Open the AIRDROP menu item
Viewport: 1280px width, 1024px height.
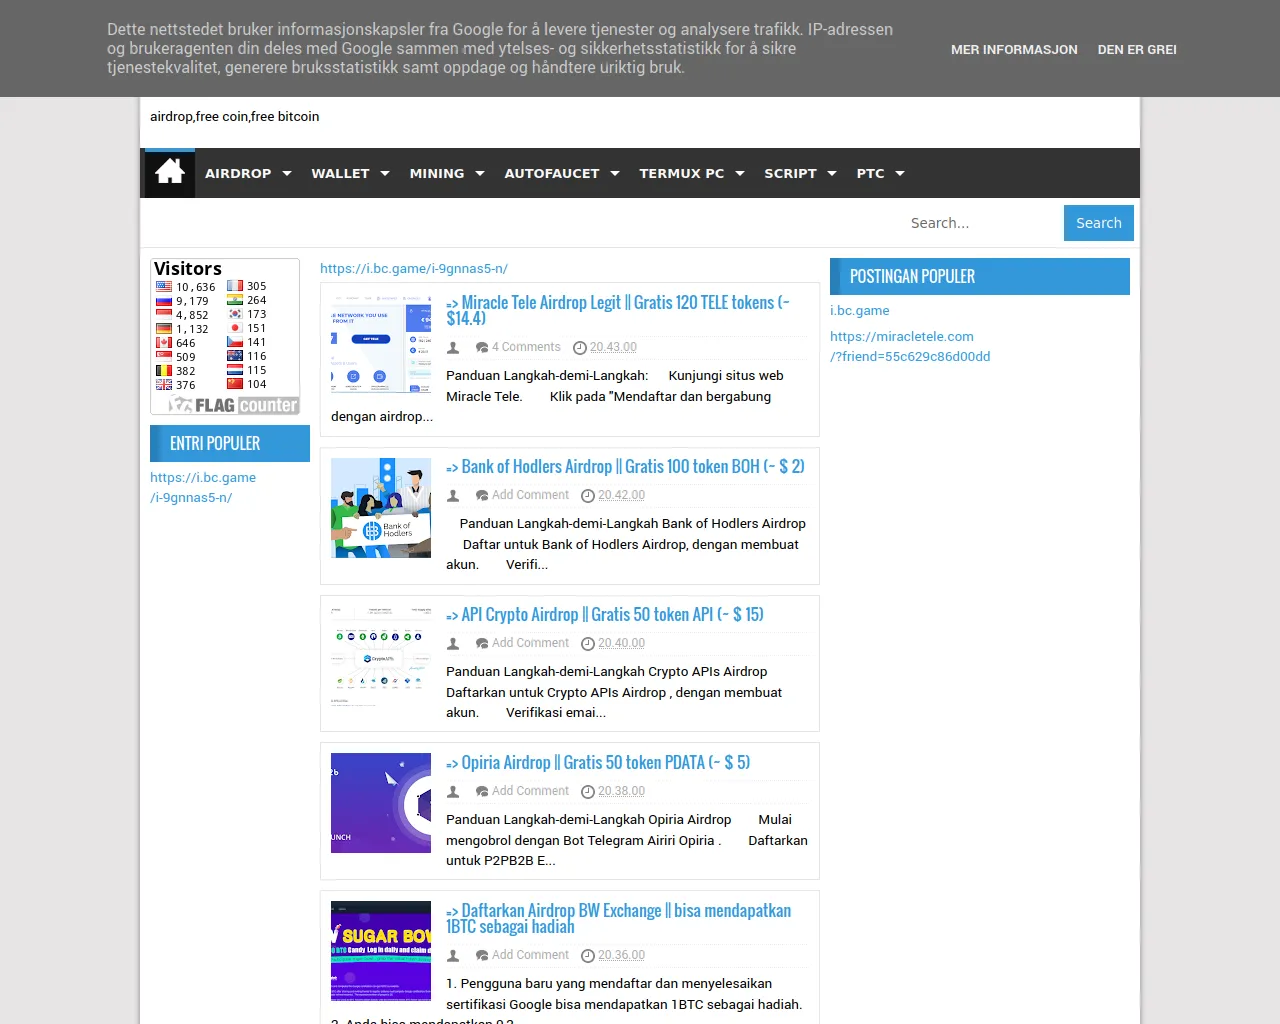(x=238, y=173)
